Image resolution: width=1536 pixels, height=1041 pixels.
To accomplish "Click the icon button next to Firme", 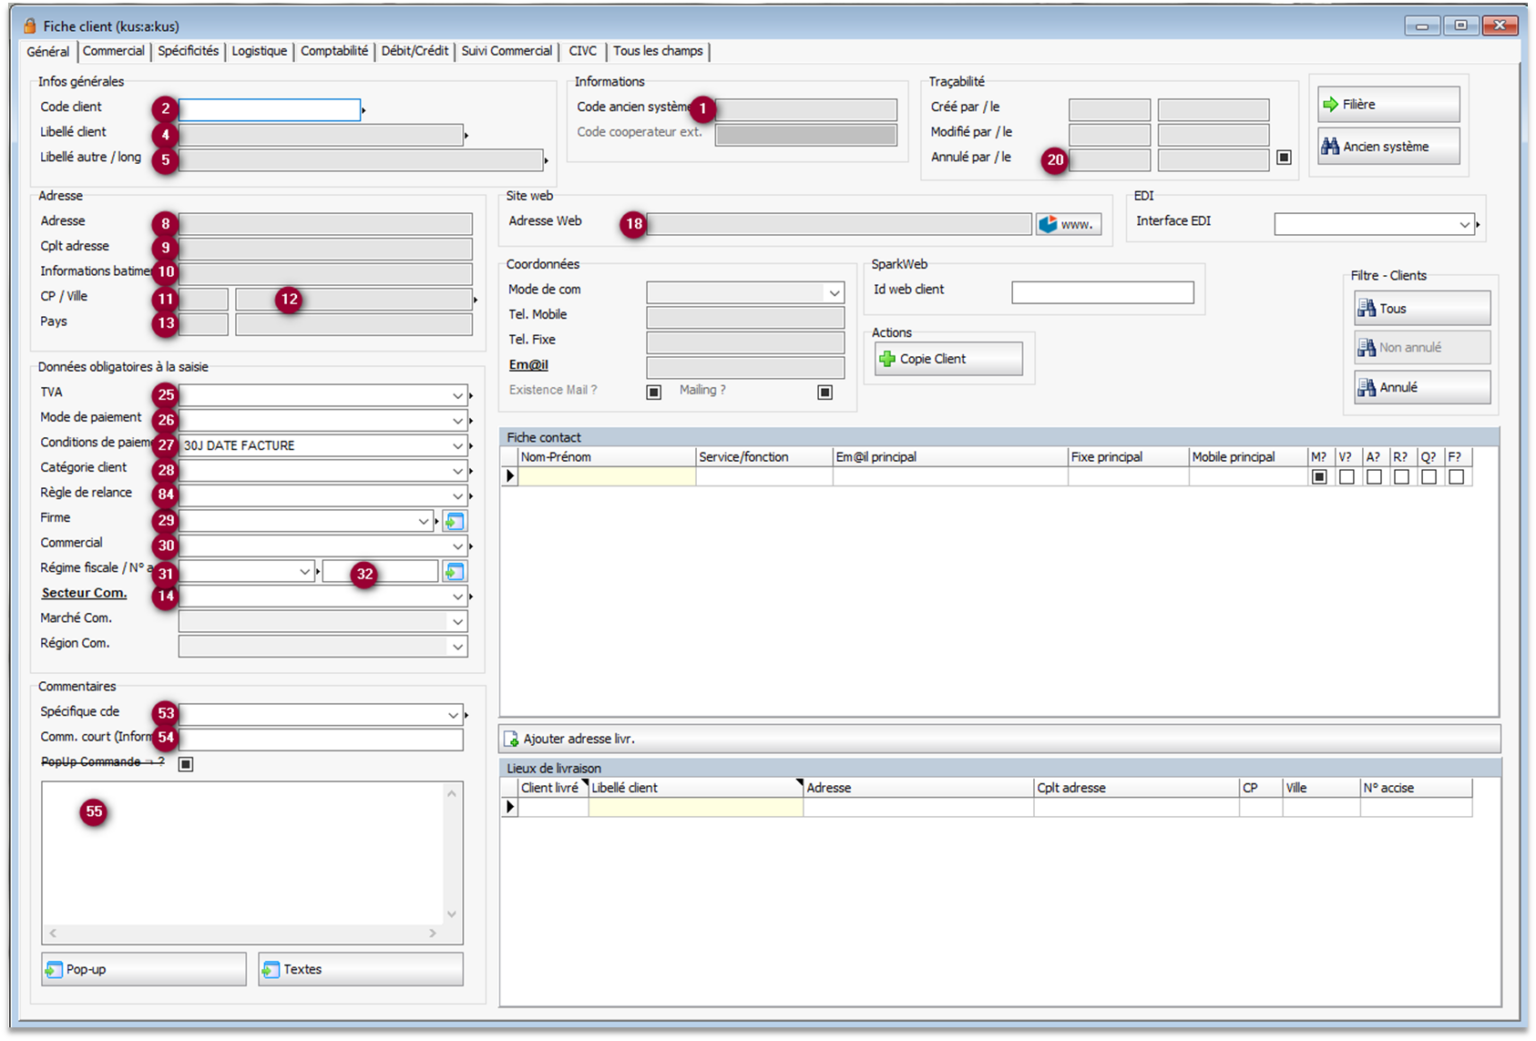I will click(454, 521).
